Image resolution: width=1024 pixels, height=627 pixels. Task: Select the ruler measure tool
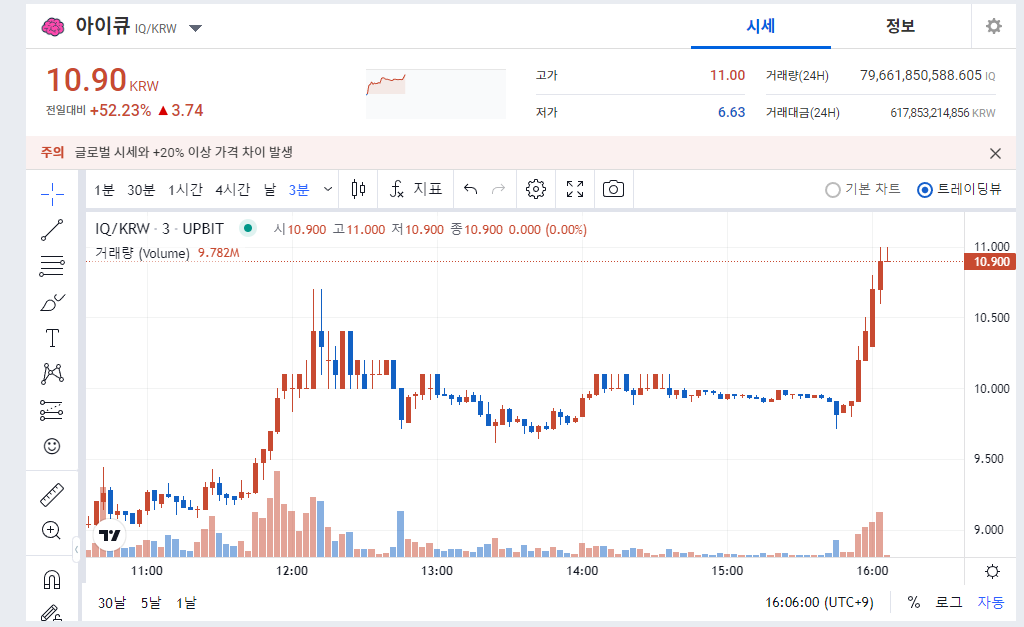[52, 495]
